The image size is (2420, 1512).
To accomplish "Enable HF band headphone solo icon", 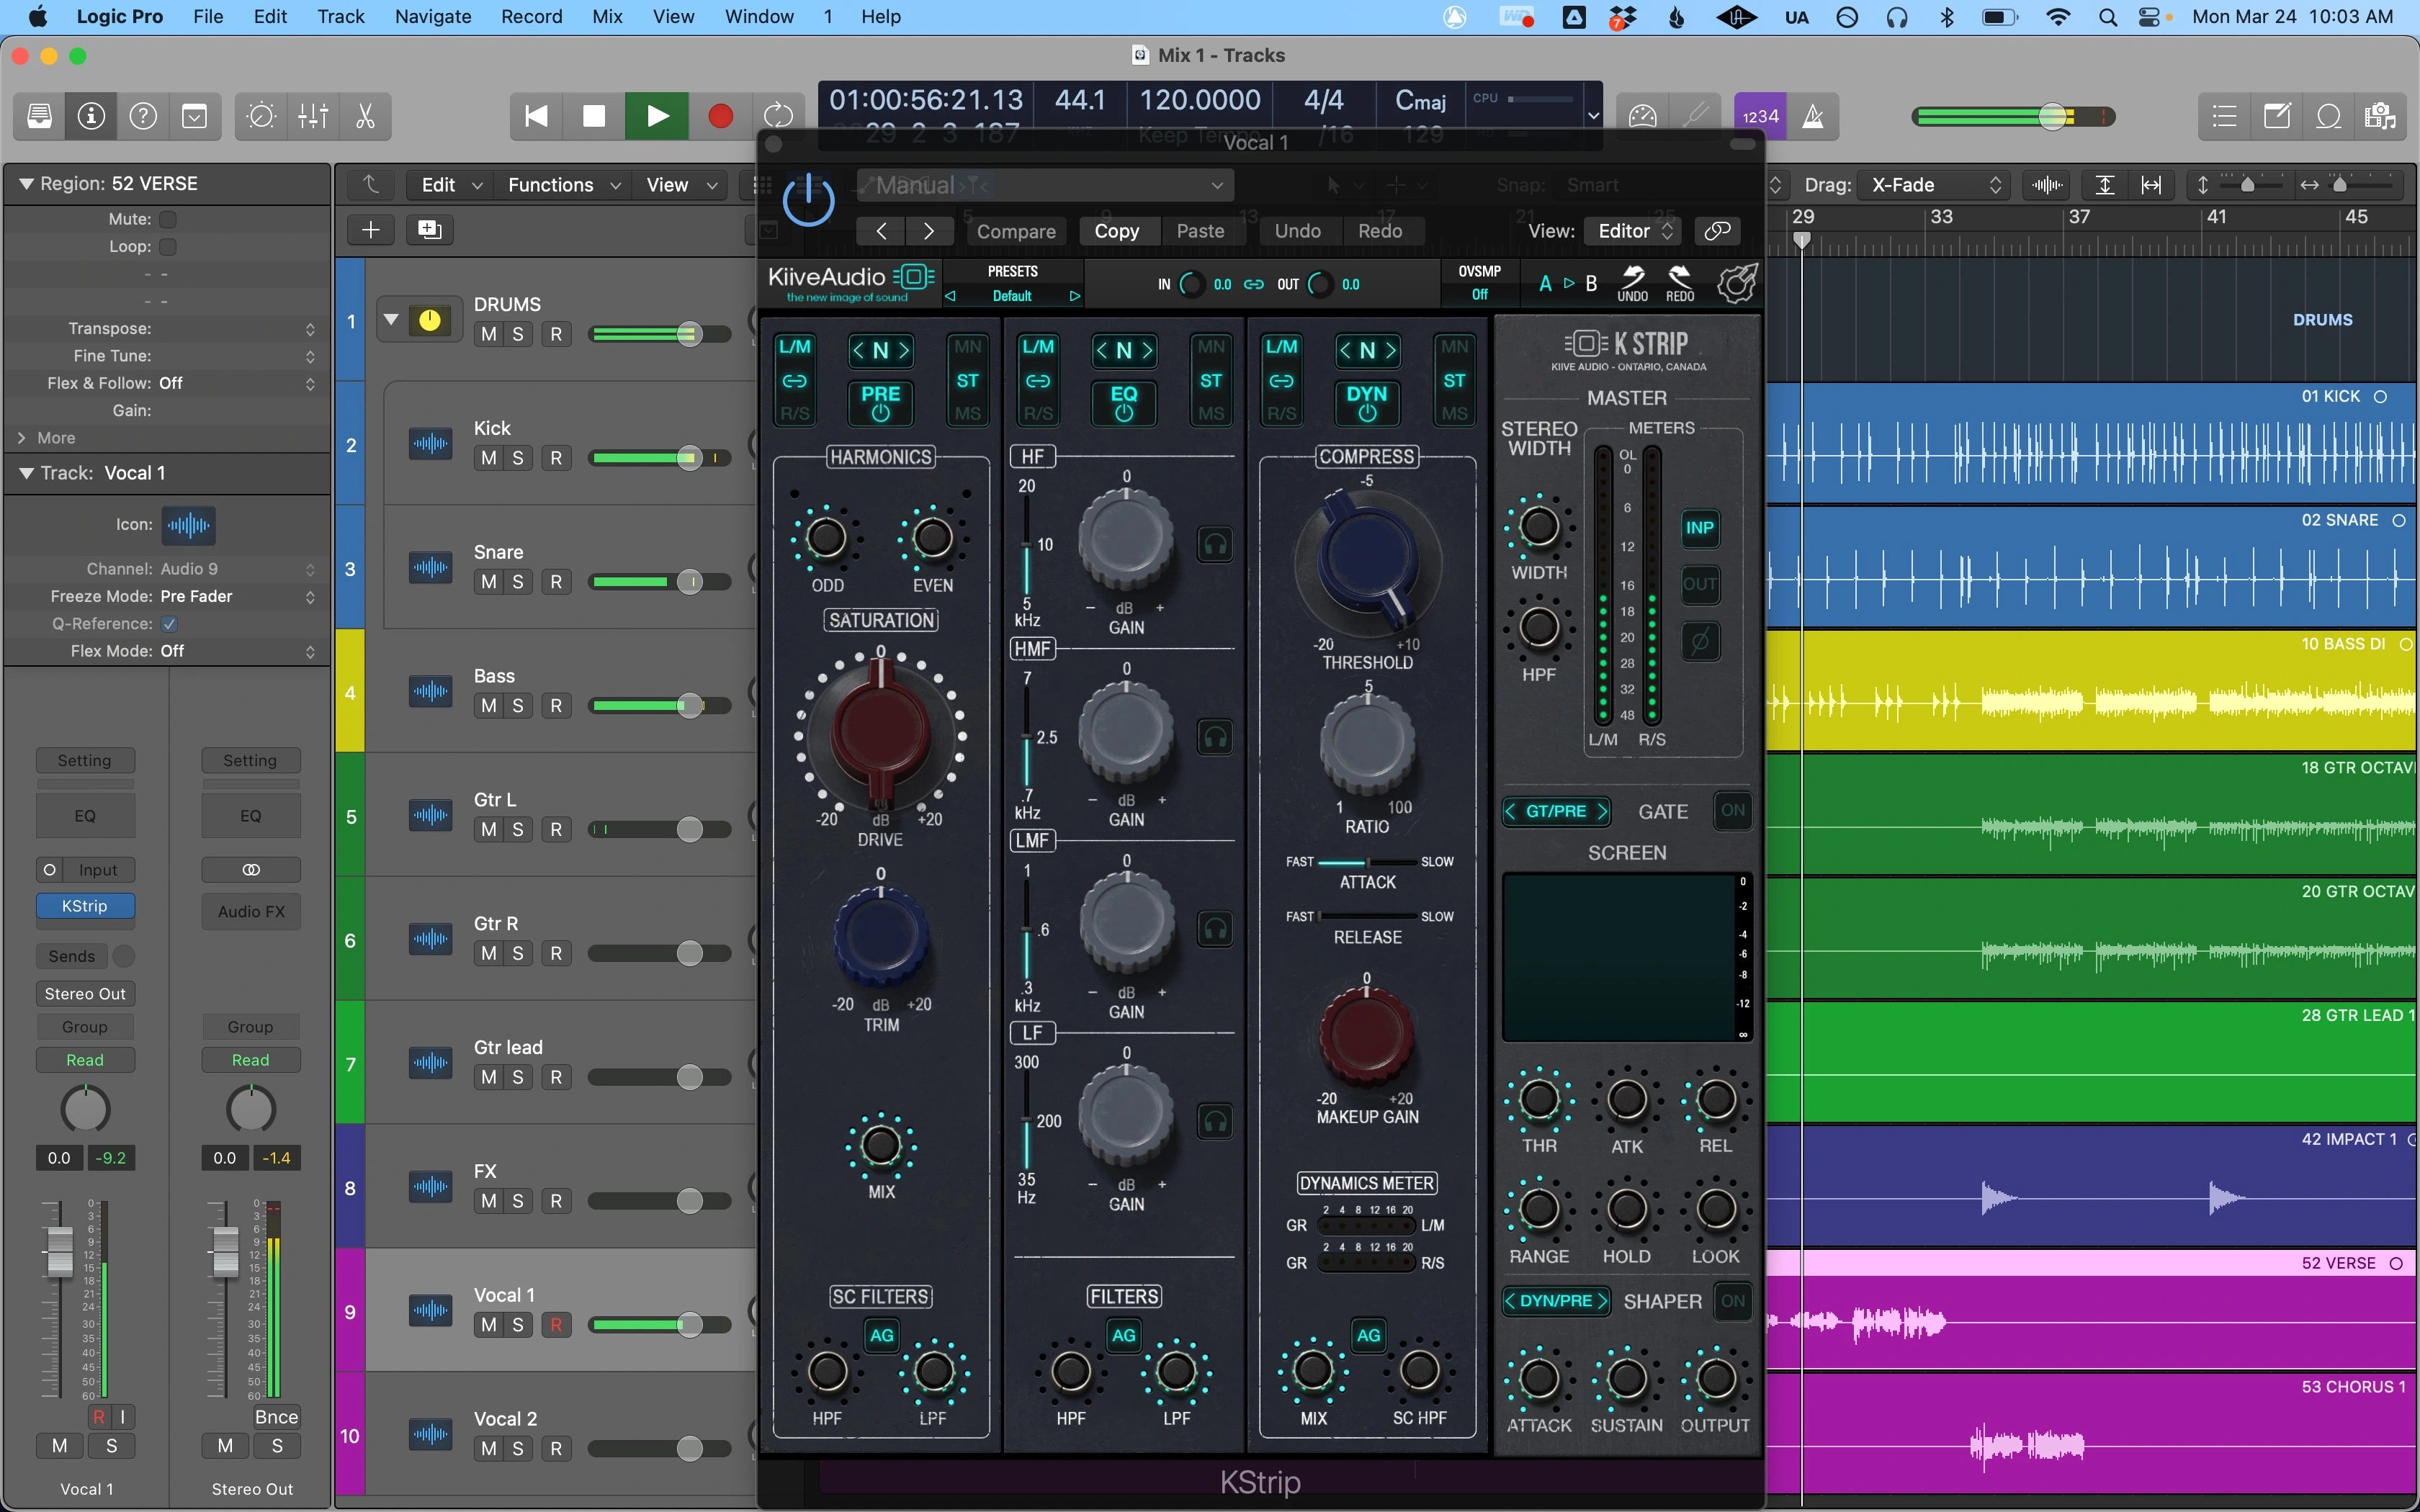I will click(x=1214, y=545).
